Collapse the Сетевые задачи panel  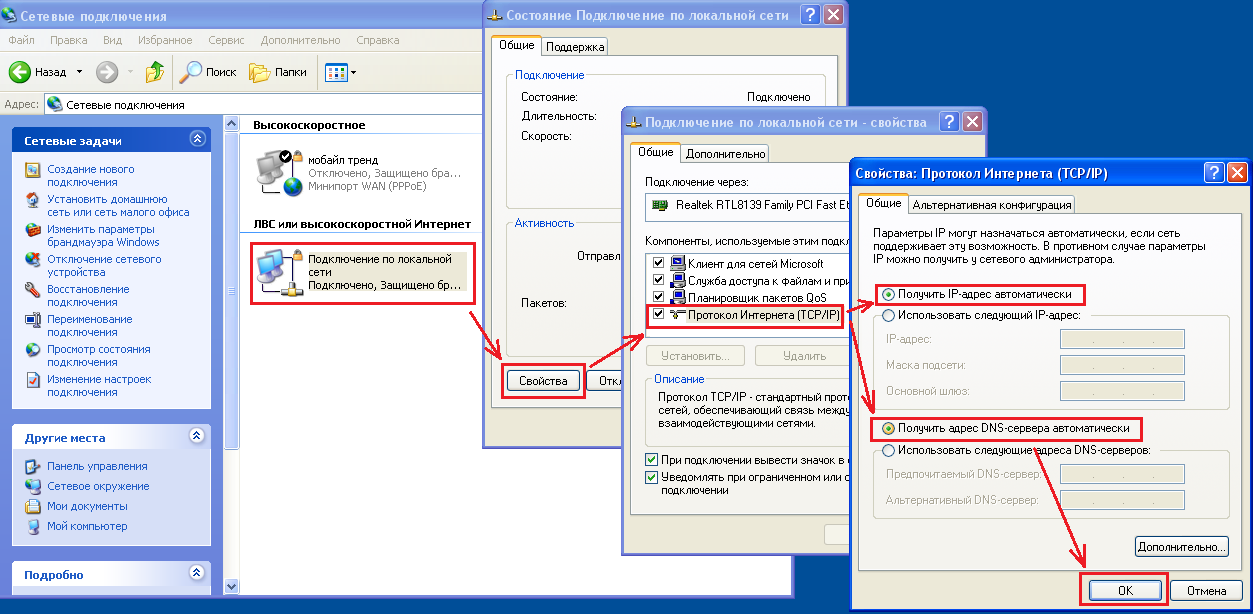197,141
